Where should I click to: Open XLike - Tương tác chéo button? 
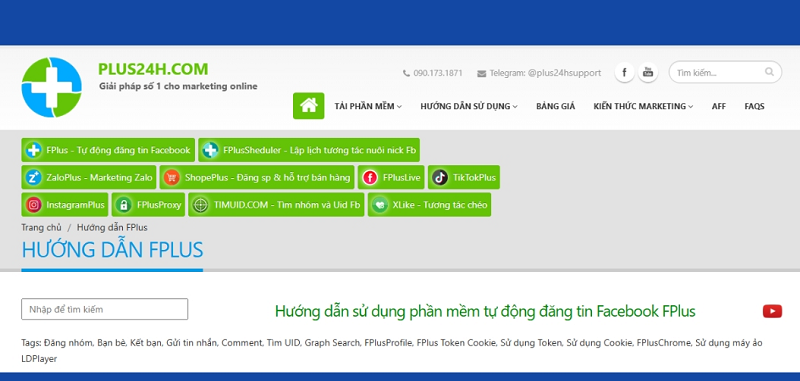tap(430, 205)
